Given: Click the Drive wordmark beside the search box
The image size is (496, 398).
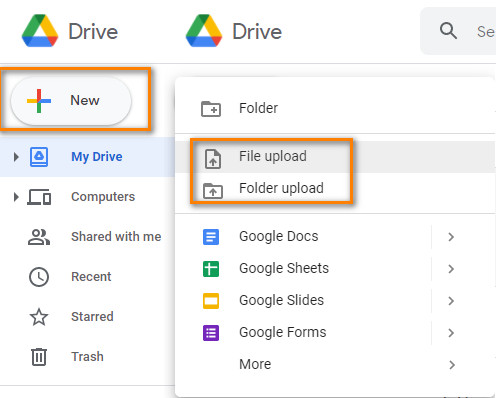Looking at the screenshot, I should [257, 32].
